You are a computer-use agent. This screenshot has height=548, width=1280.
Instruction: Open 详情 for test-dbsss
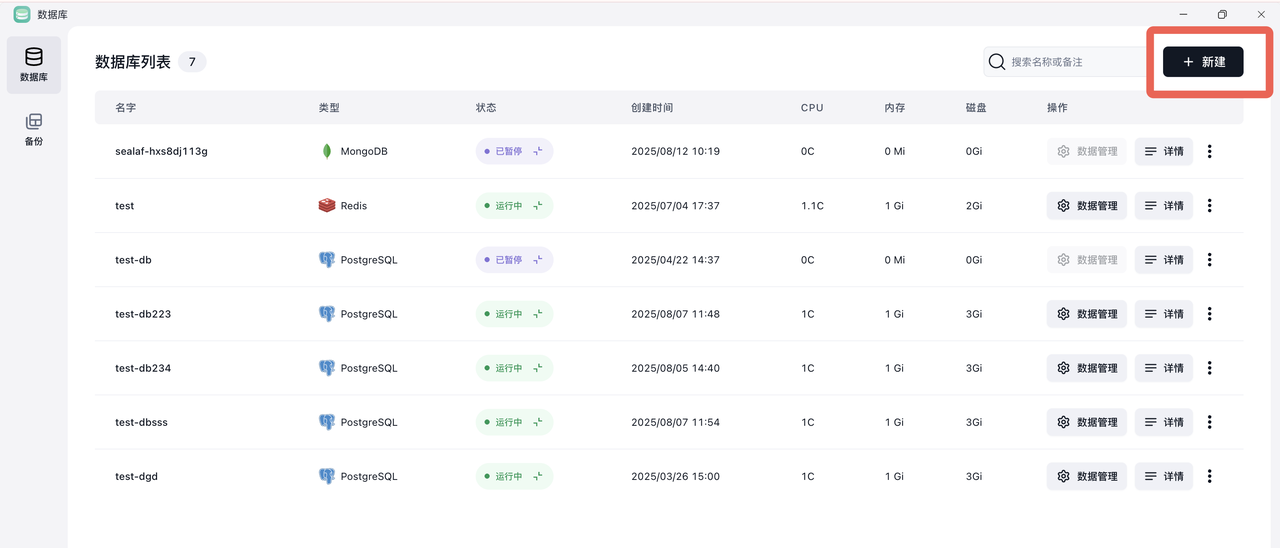[x=1164, y=422]
